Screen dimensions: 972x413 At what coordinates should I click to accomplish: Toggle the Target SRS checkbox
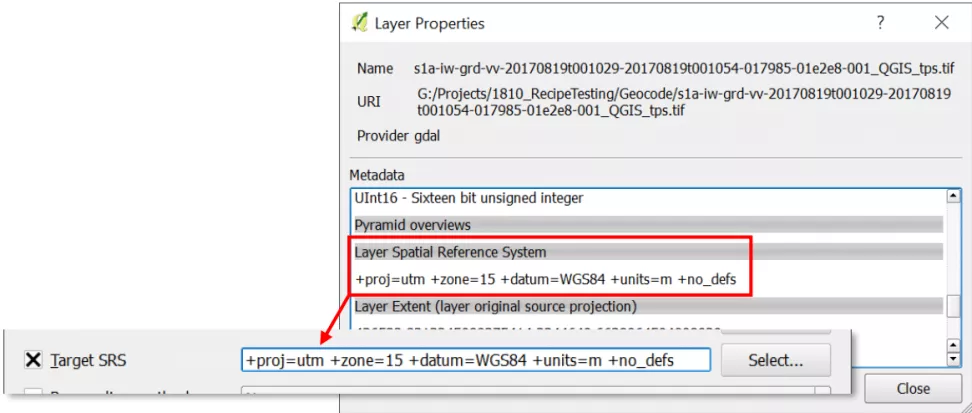(x=33, y=360)
